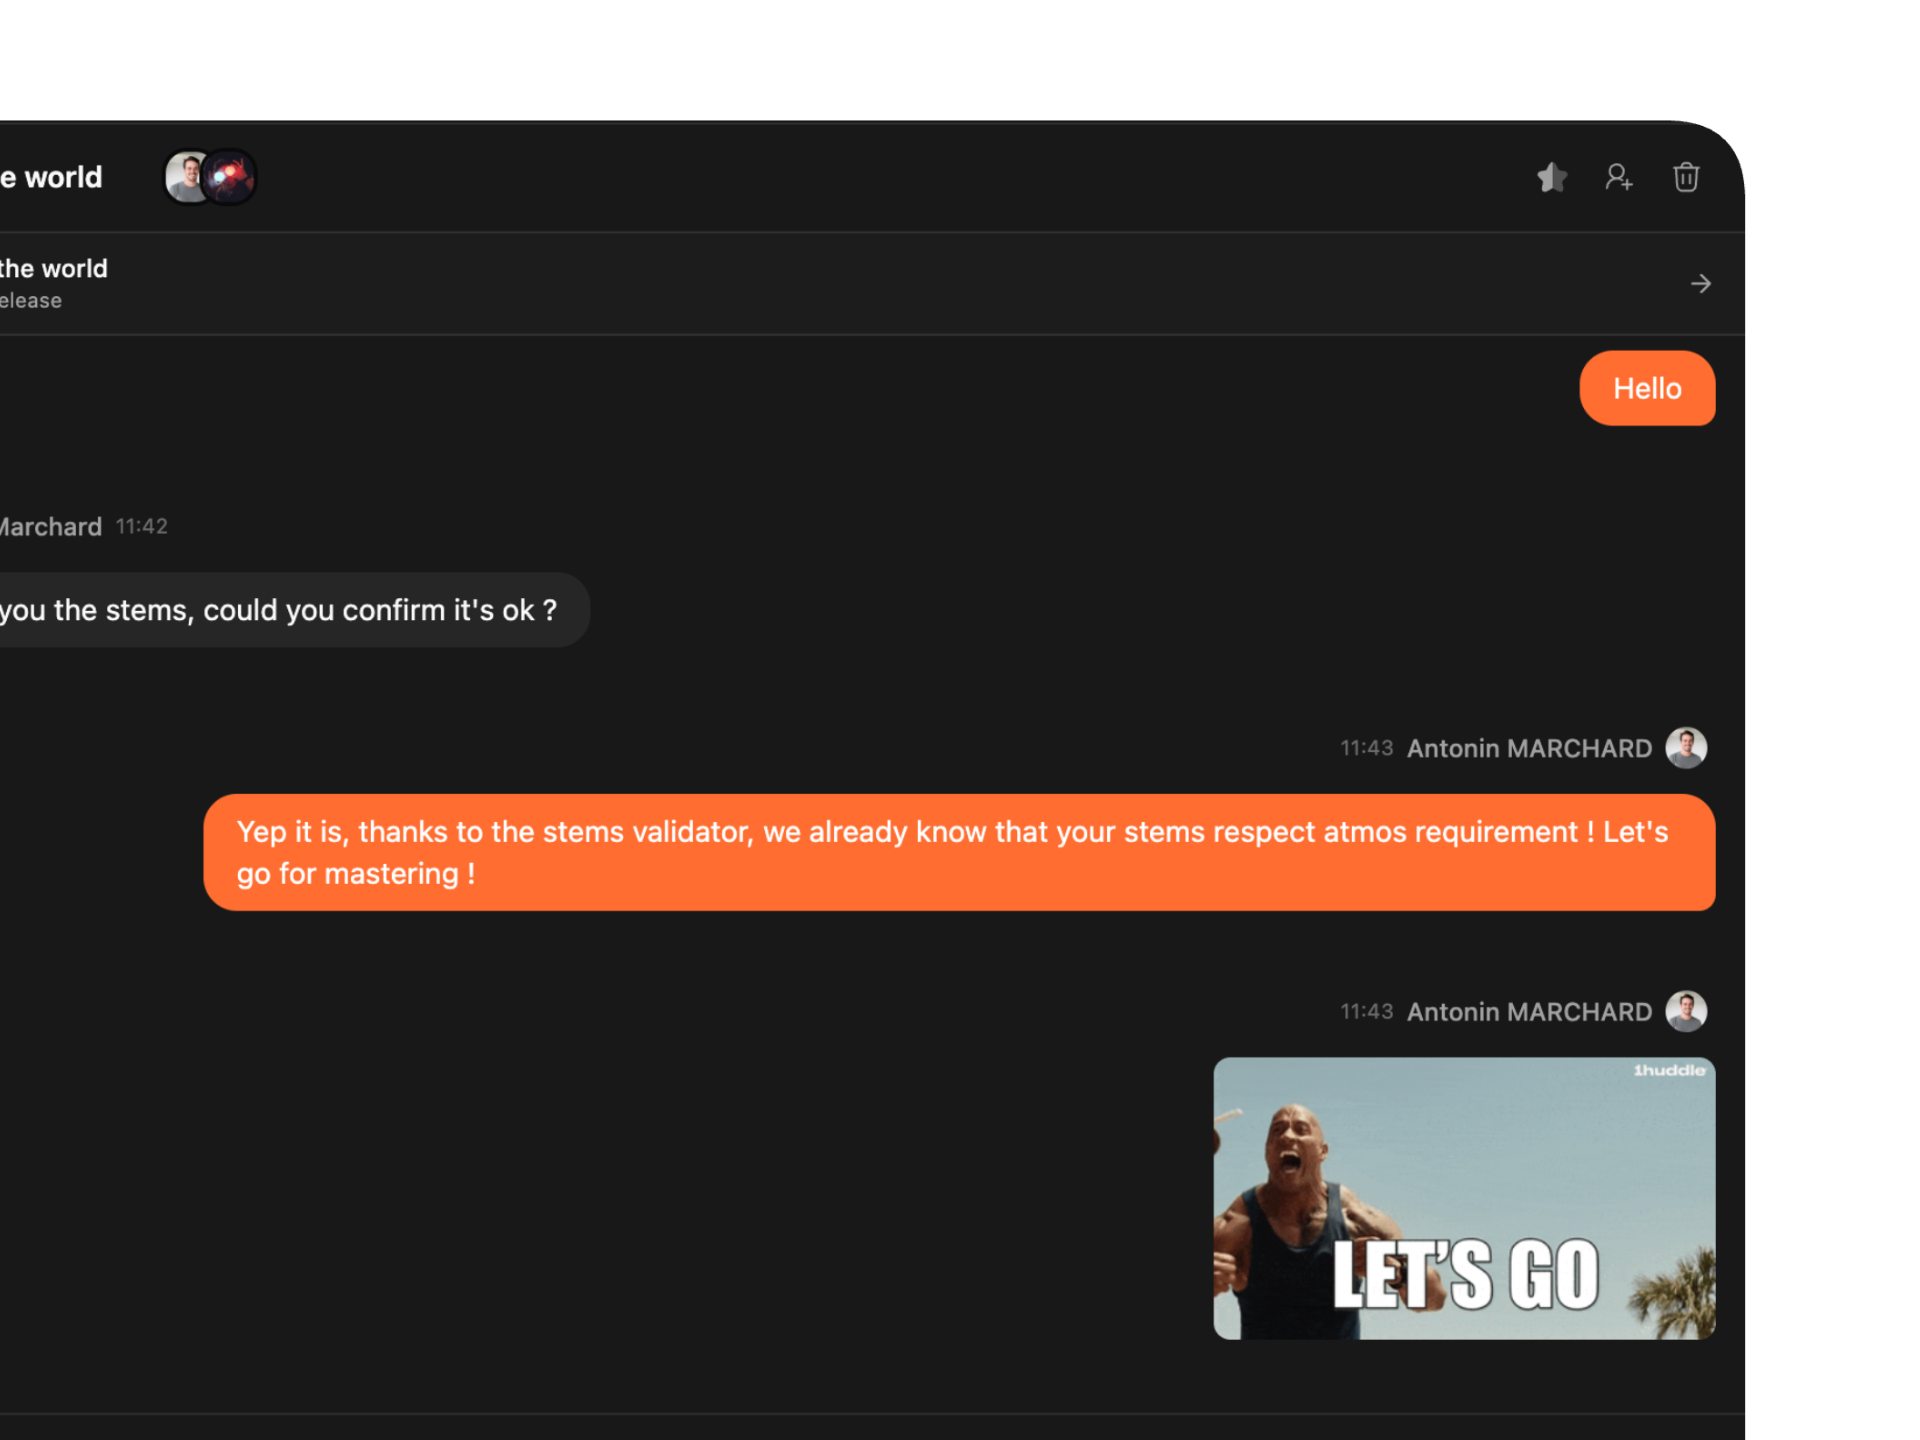The width and height of the screenshot is (1920, 1440).
Task: Select the 'the world' conversation title
Action: point(52,178)
